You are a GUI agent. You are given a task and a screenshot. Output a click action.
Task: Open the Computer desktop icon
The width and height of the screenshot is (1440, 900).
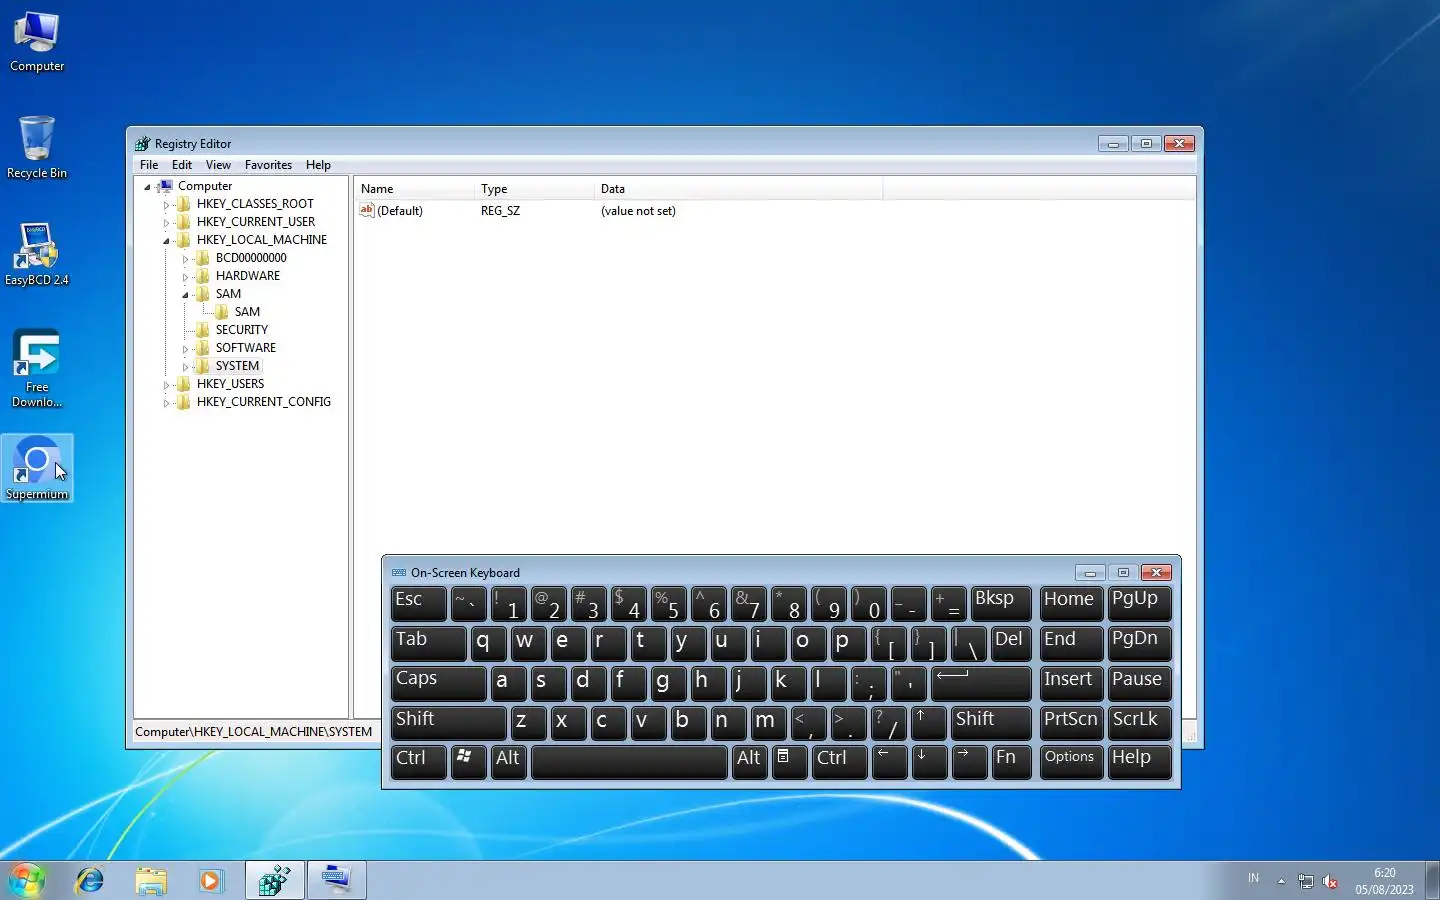(37, 42)
